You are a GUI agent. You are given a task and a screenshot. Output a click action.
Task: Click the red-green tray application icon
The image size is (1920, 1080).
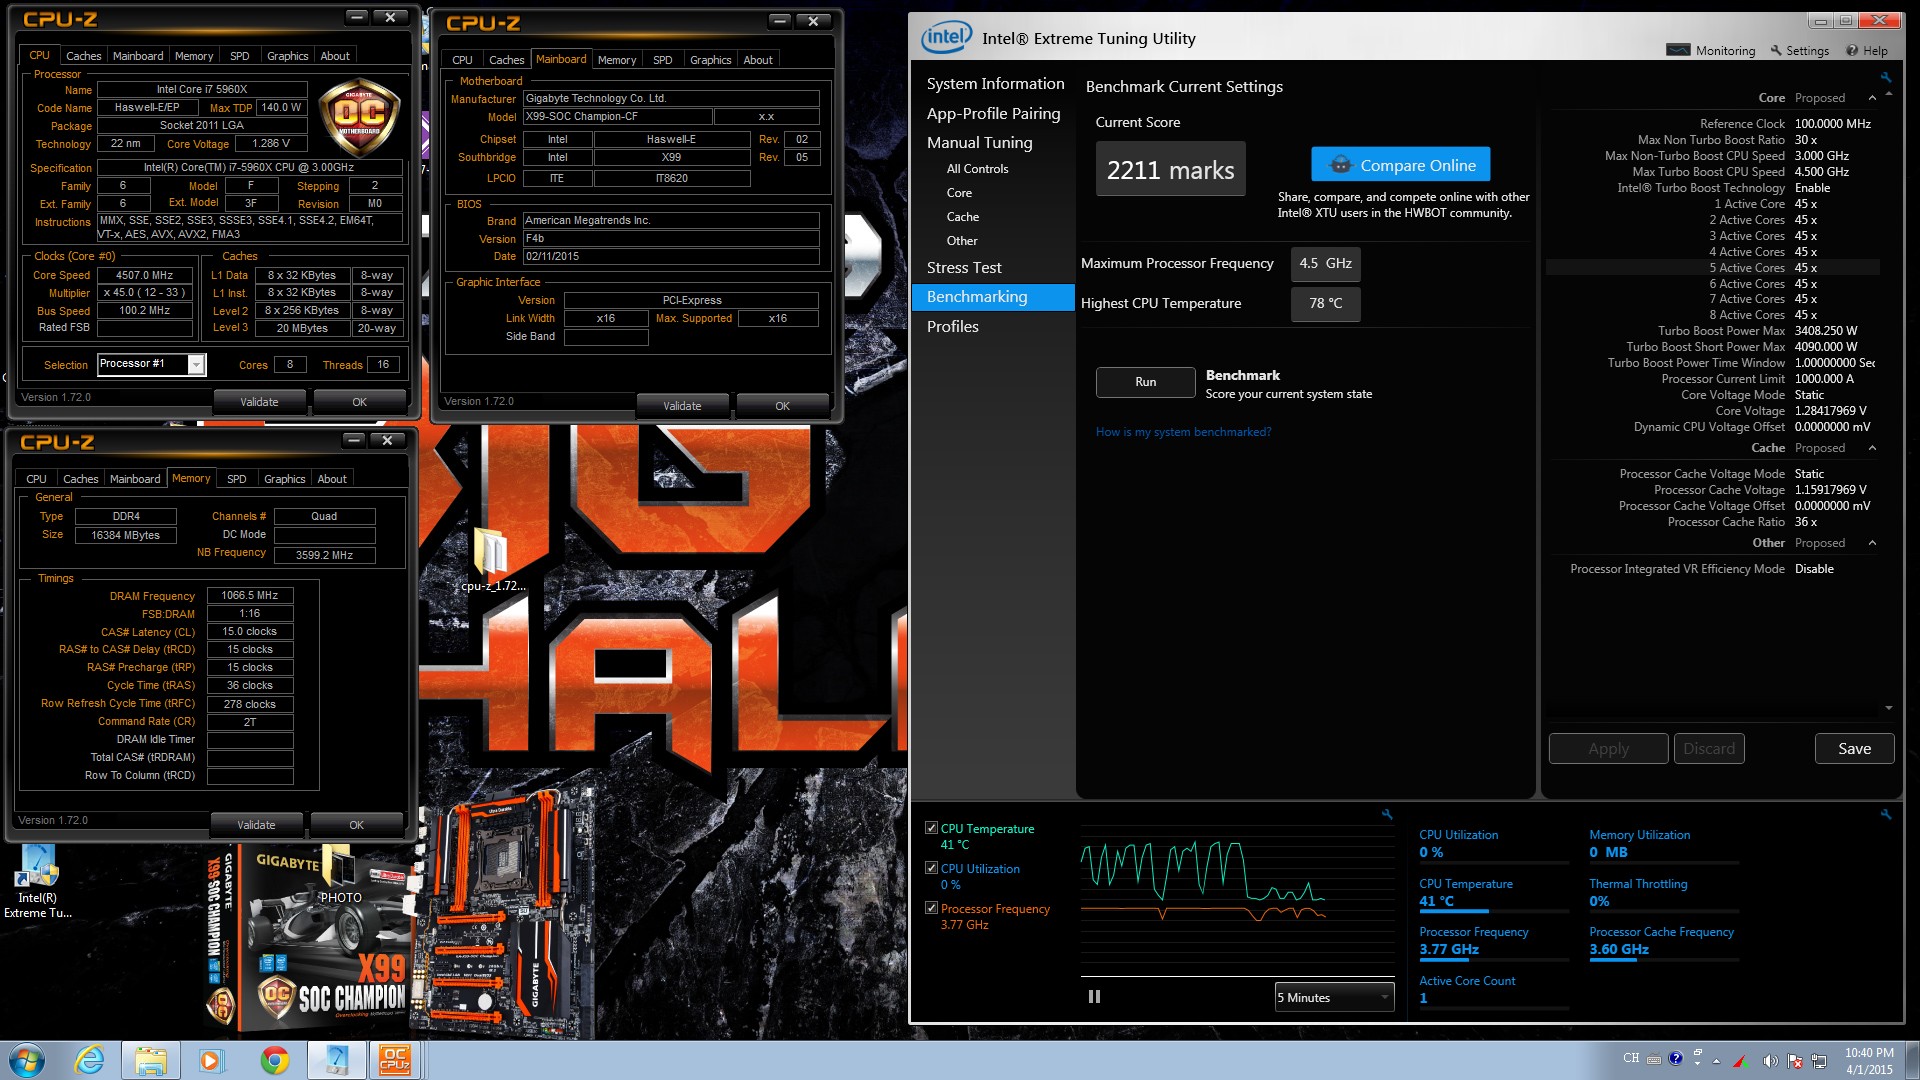point(1741,1061)
